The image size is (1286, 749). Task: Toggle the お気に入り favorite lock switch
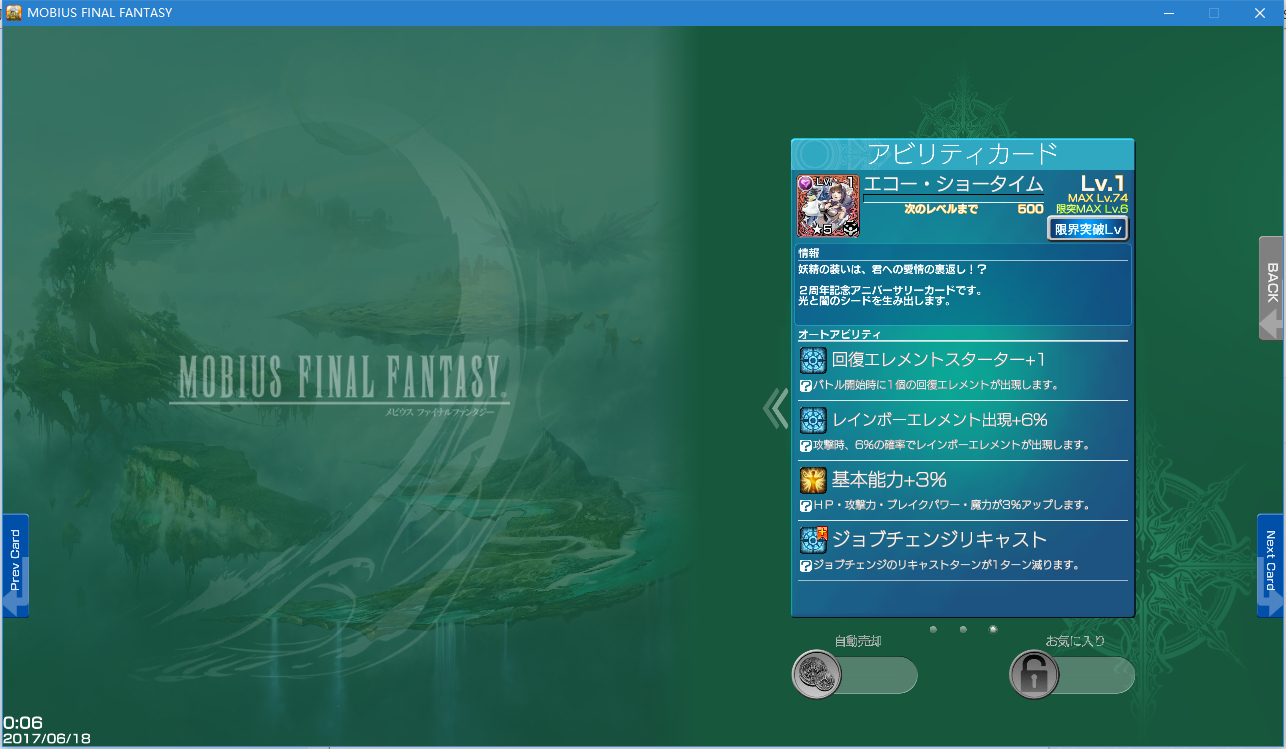tap(1072, 675)
